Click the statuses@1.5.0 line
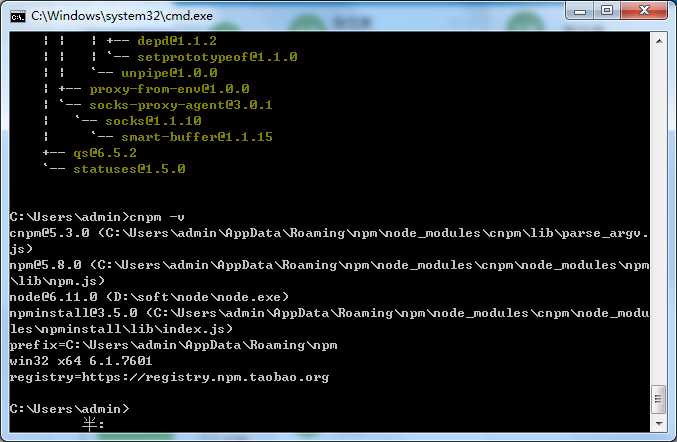 pyautogui.click(x=129, y=169)
